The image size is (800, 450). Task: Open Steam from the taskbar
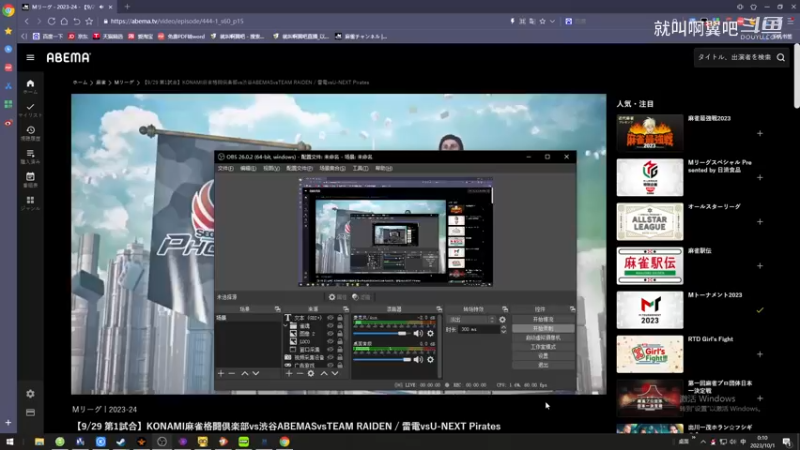(x=121, y=442)
